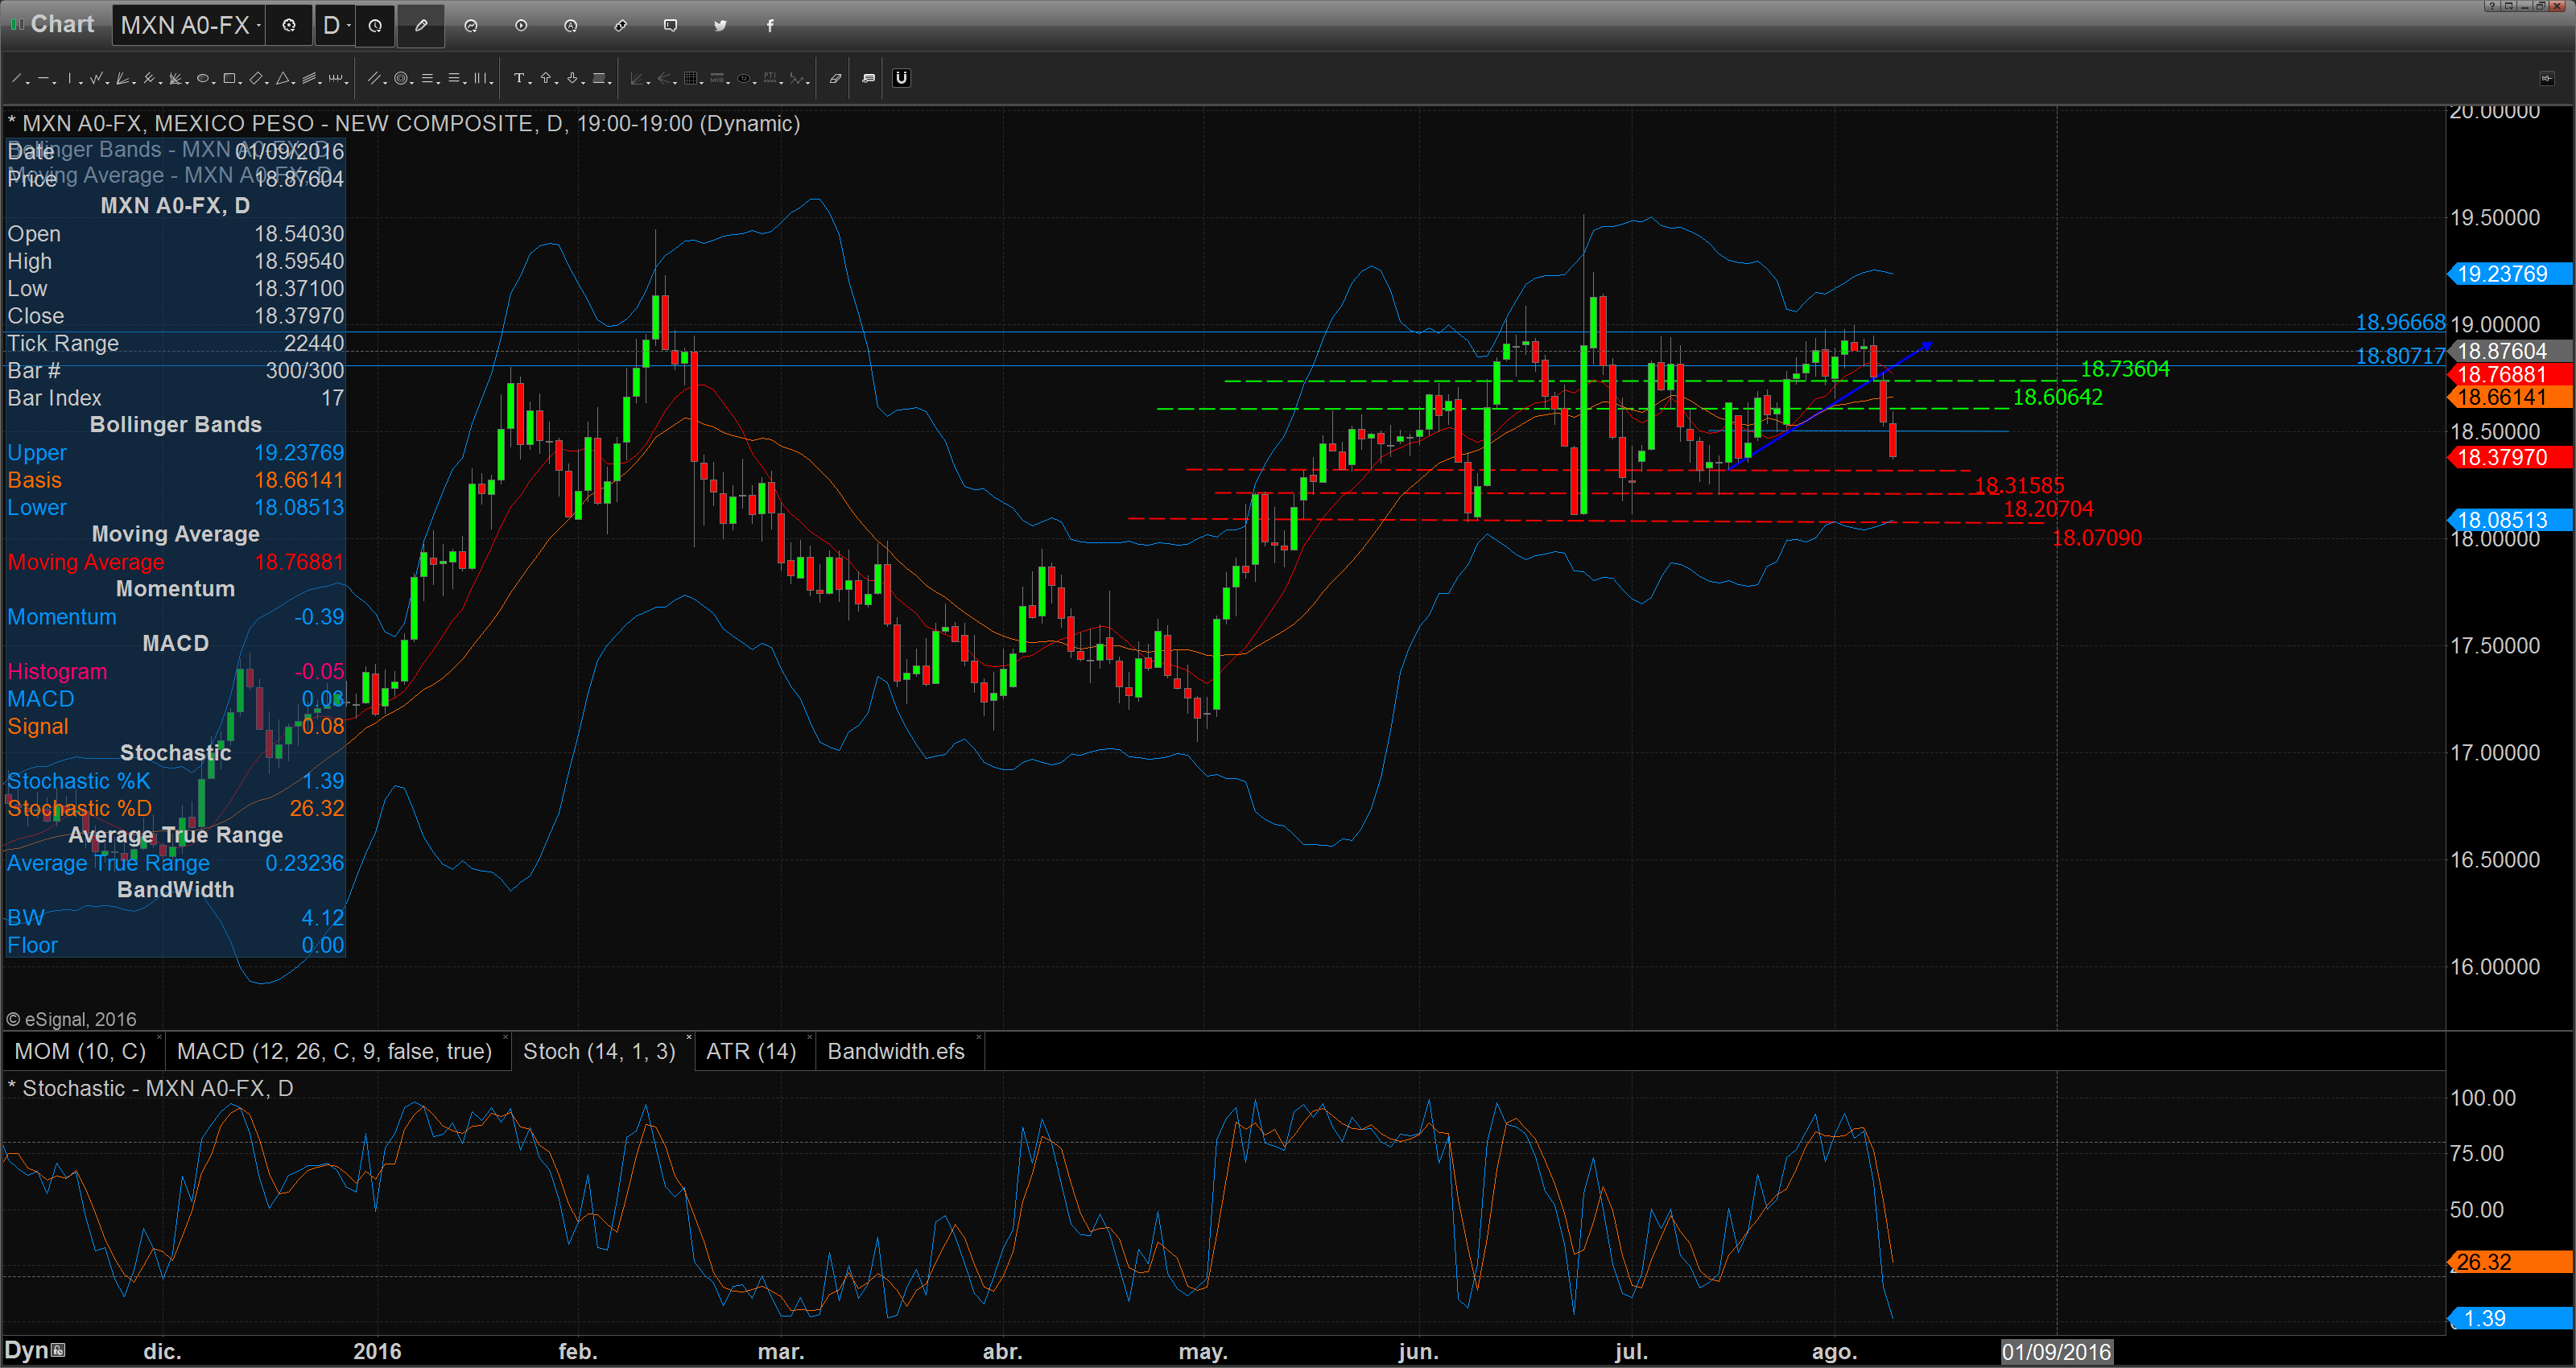This screenshot has width=2576, height=1368.
Task: Click the 18.96668 blue horizontal line label
Action: click(x=2400, y=322)
